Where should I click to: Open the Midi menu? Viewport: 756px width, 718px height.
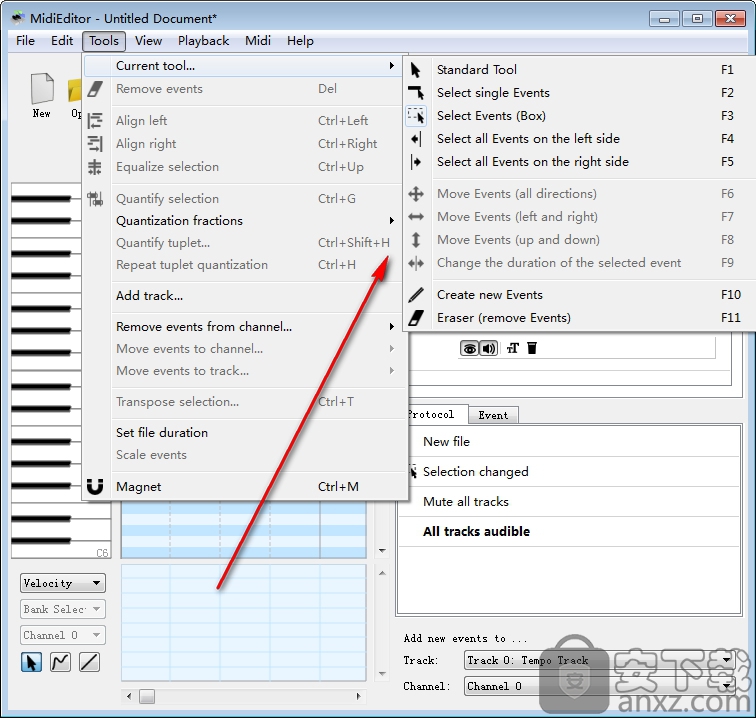click(258, 41)
